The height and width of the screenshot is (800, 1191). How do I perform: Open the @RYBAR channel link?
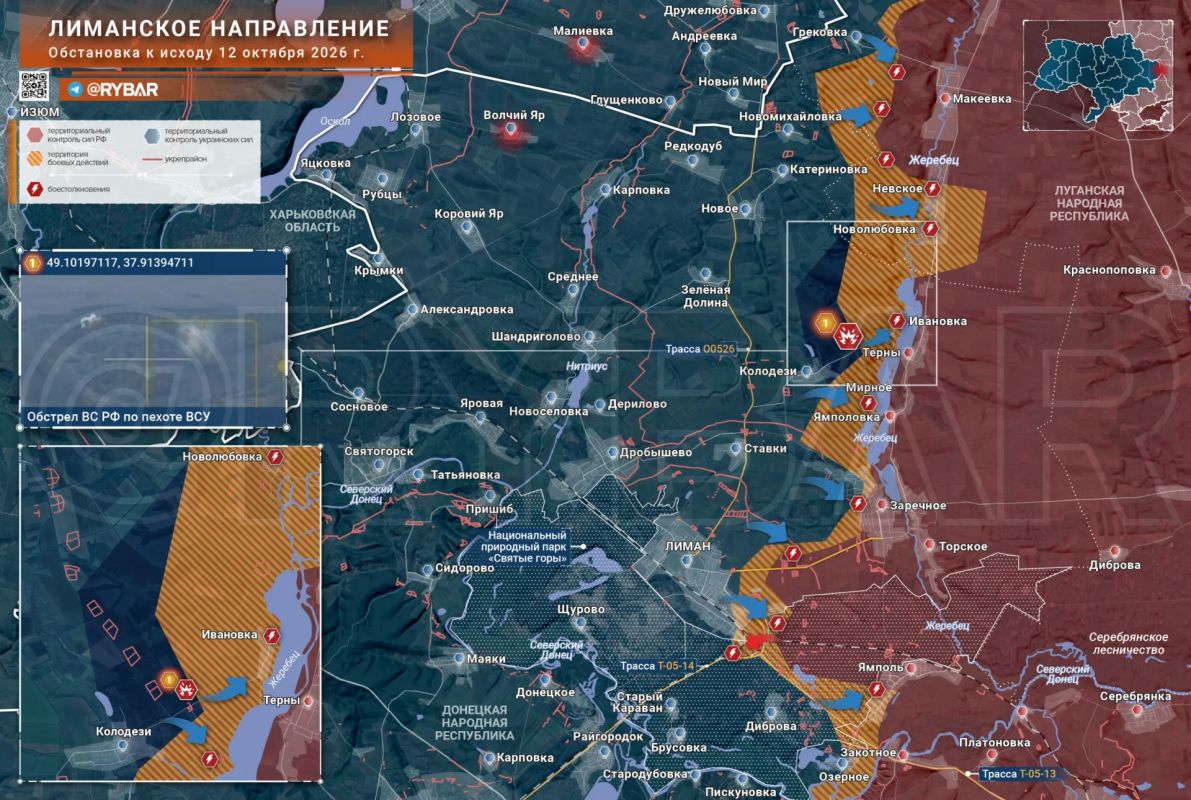click(x=122, y=90)
